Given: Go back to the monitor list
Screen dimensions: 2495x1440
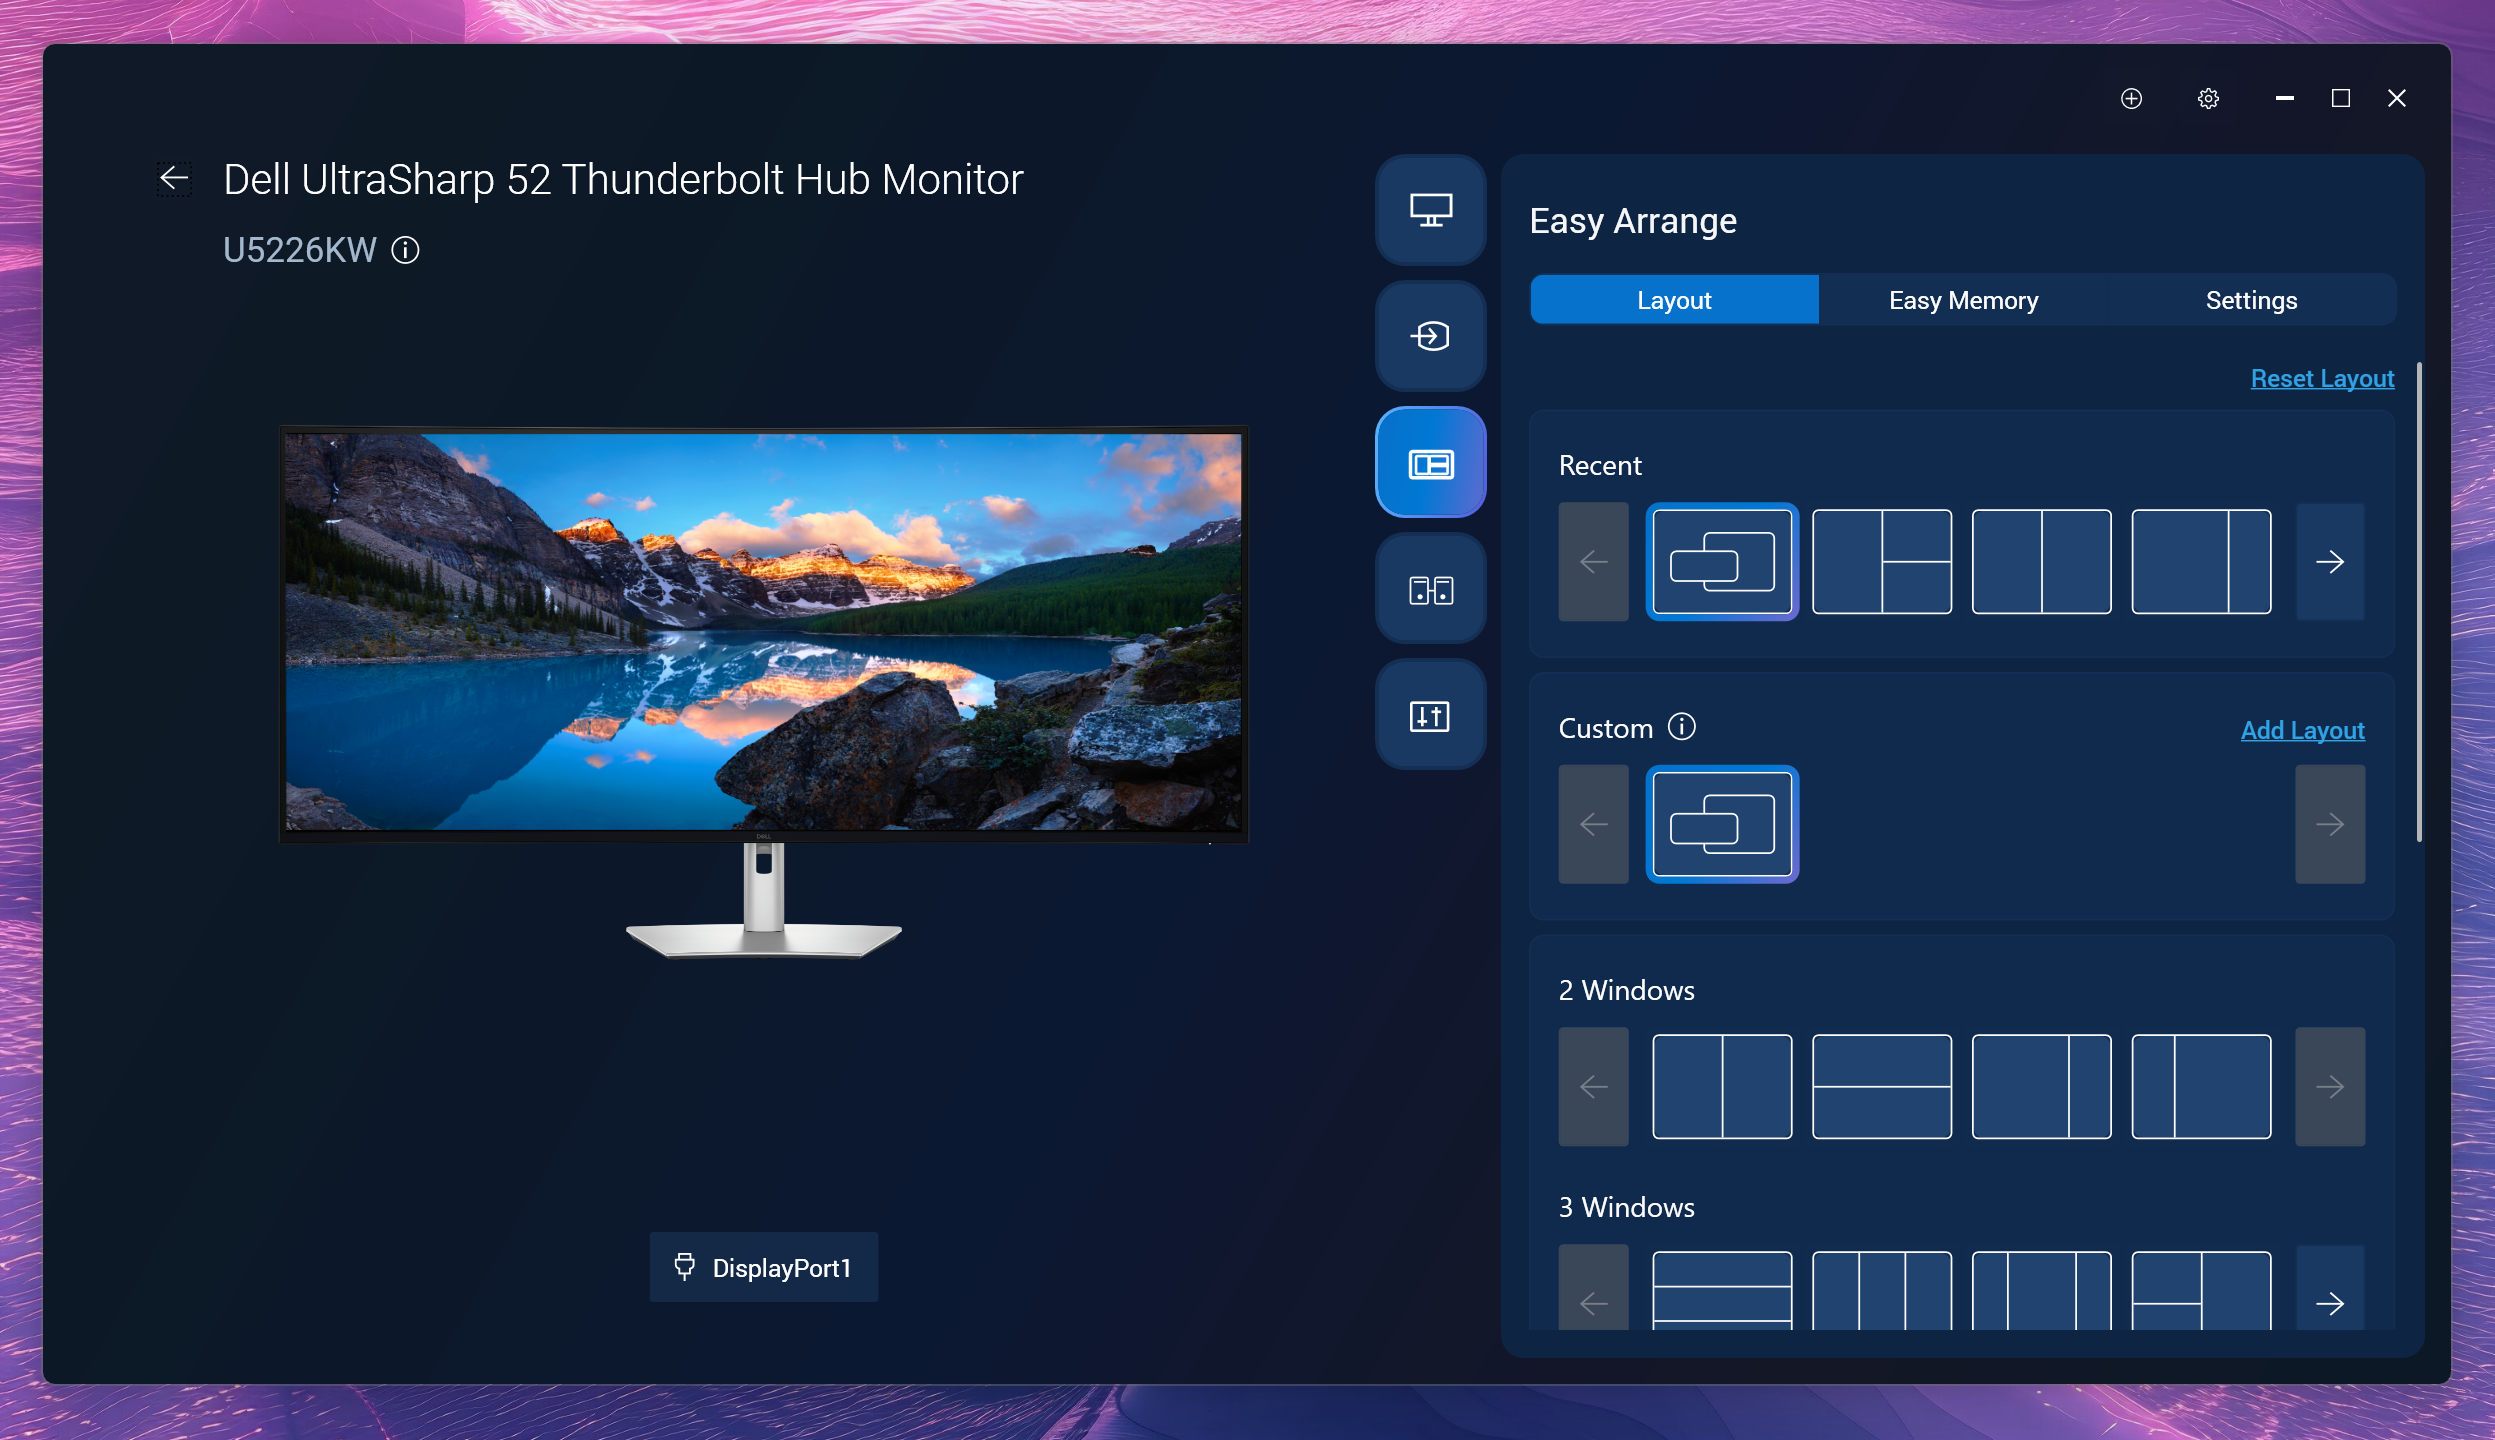Looking at the screenshot, I should pos(175,178).
